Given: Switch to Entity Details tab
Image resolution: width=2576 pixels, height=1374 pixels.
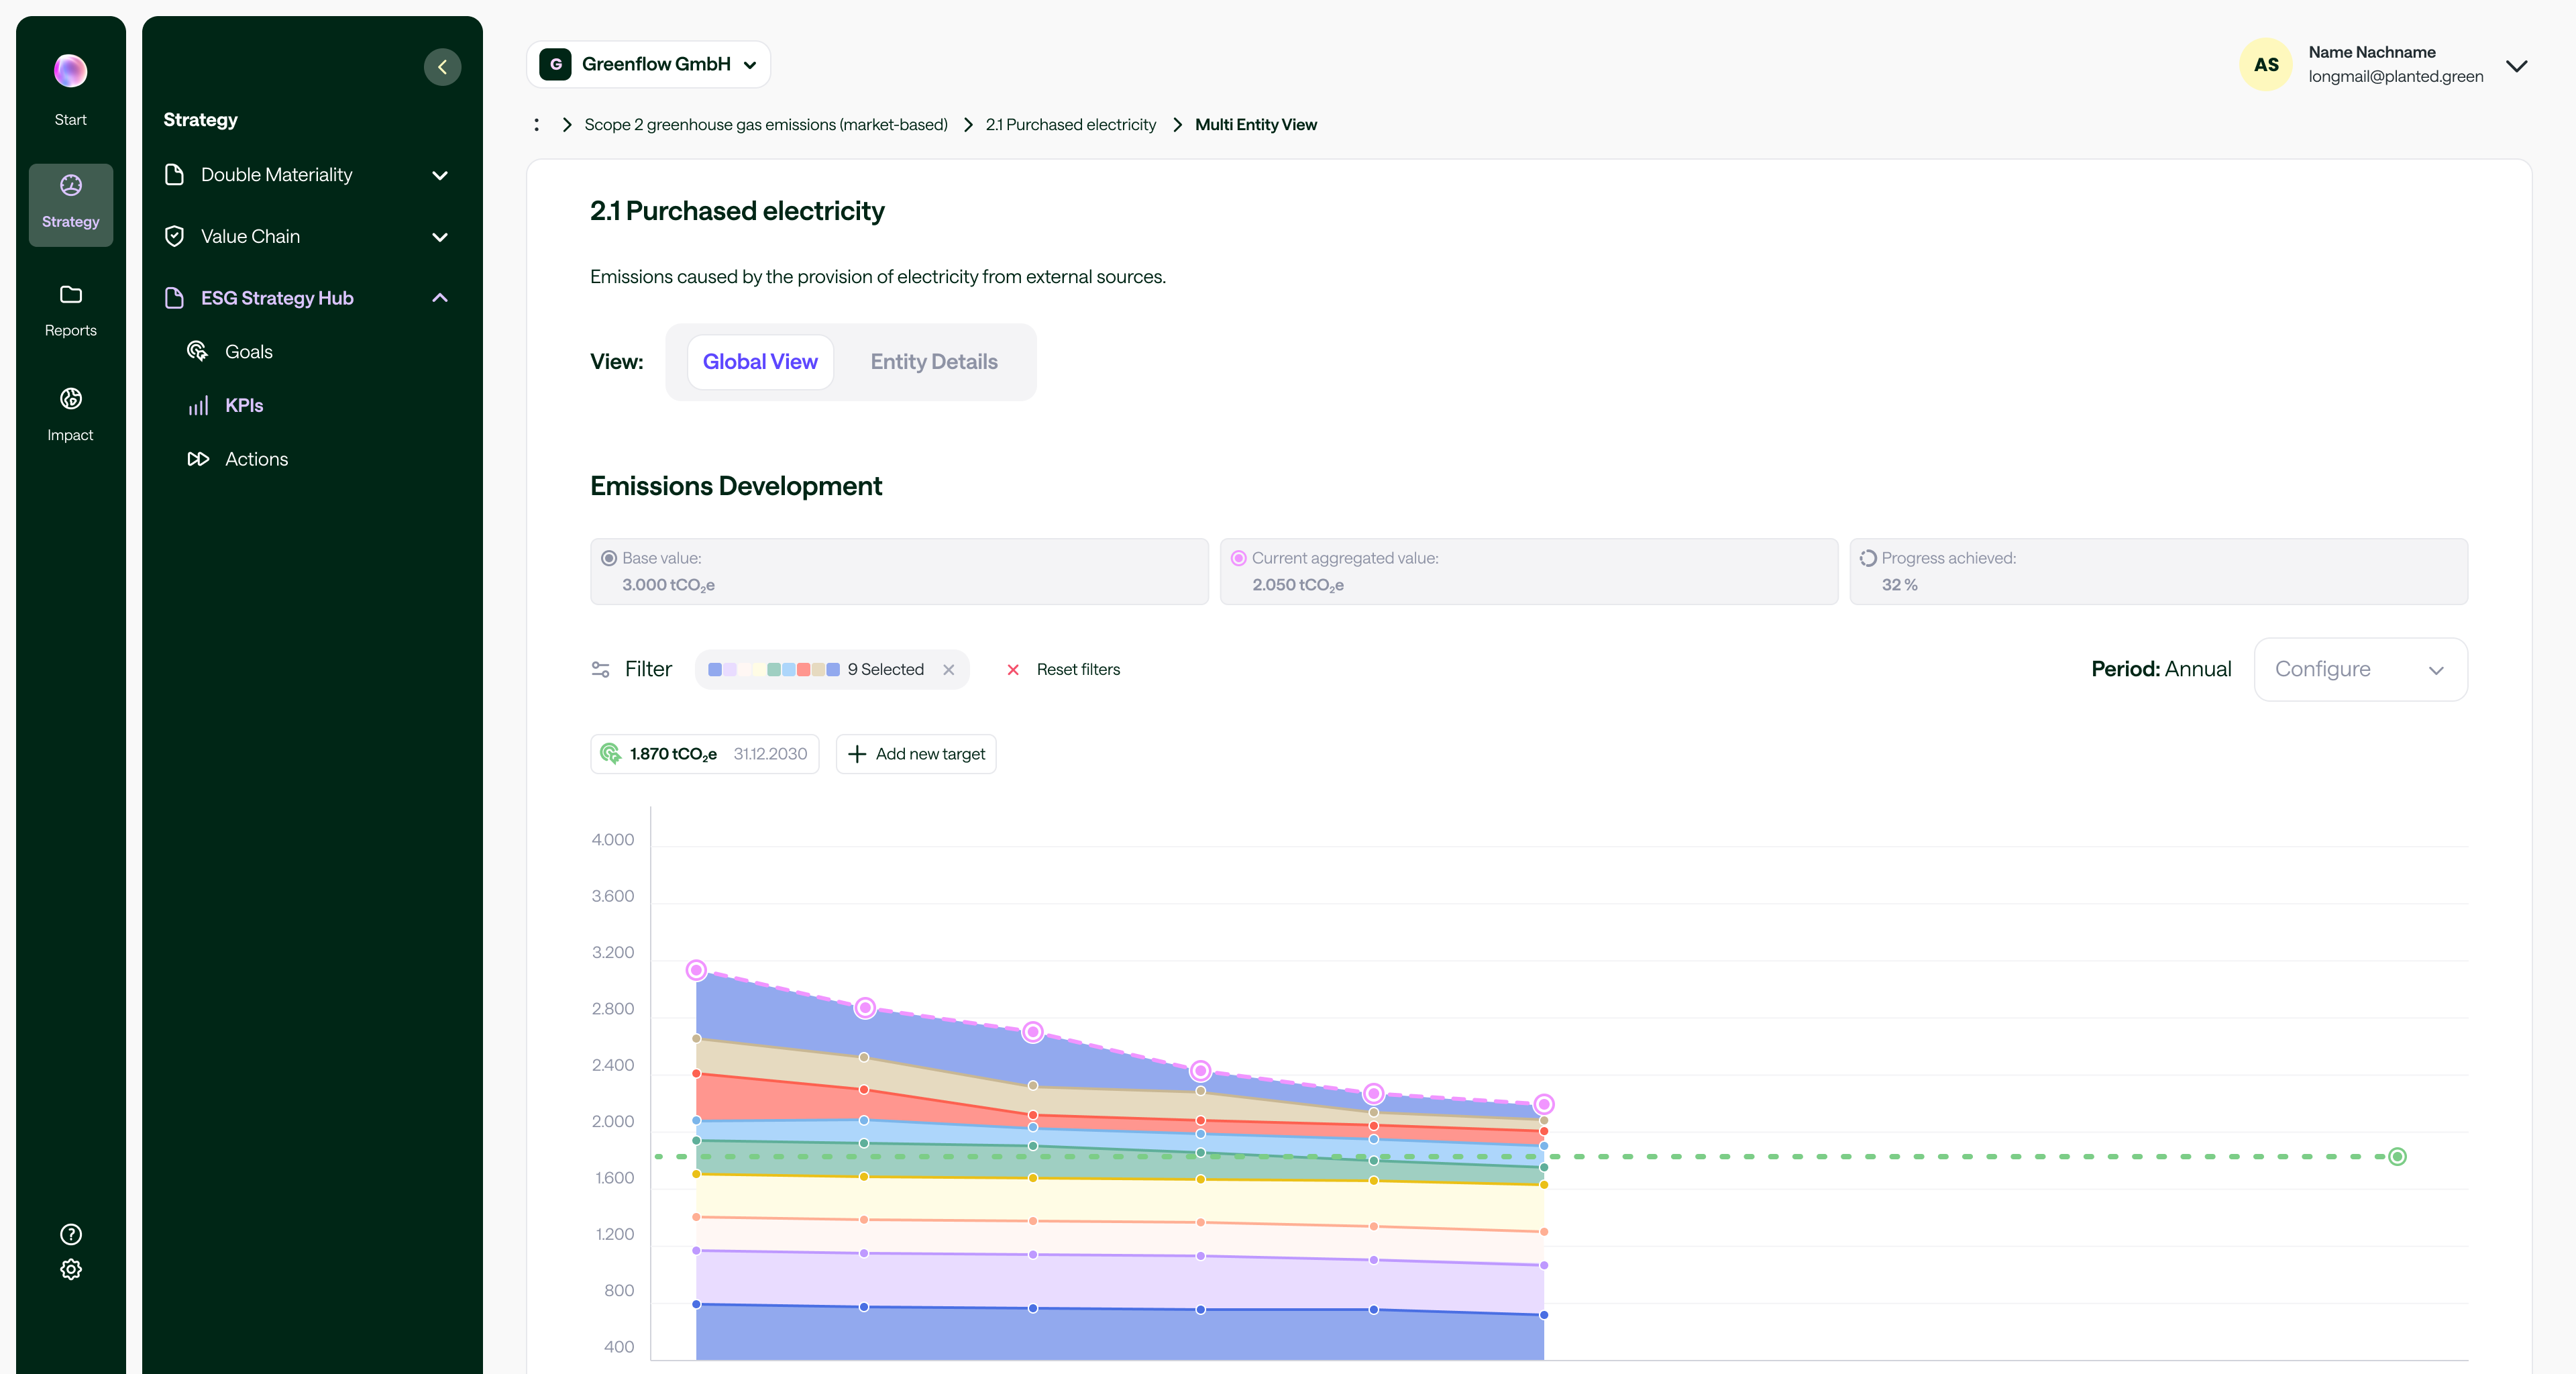Looking at the screenshot, I should pyautogui.click(x=933, y=362).
